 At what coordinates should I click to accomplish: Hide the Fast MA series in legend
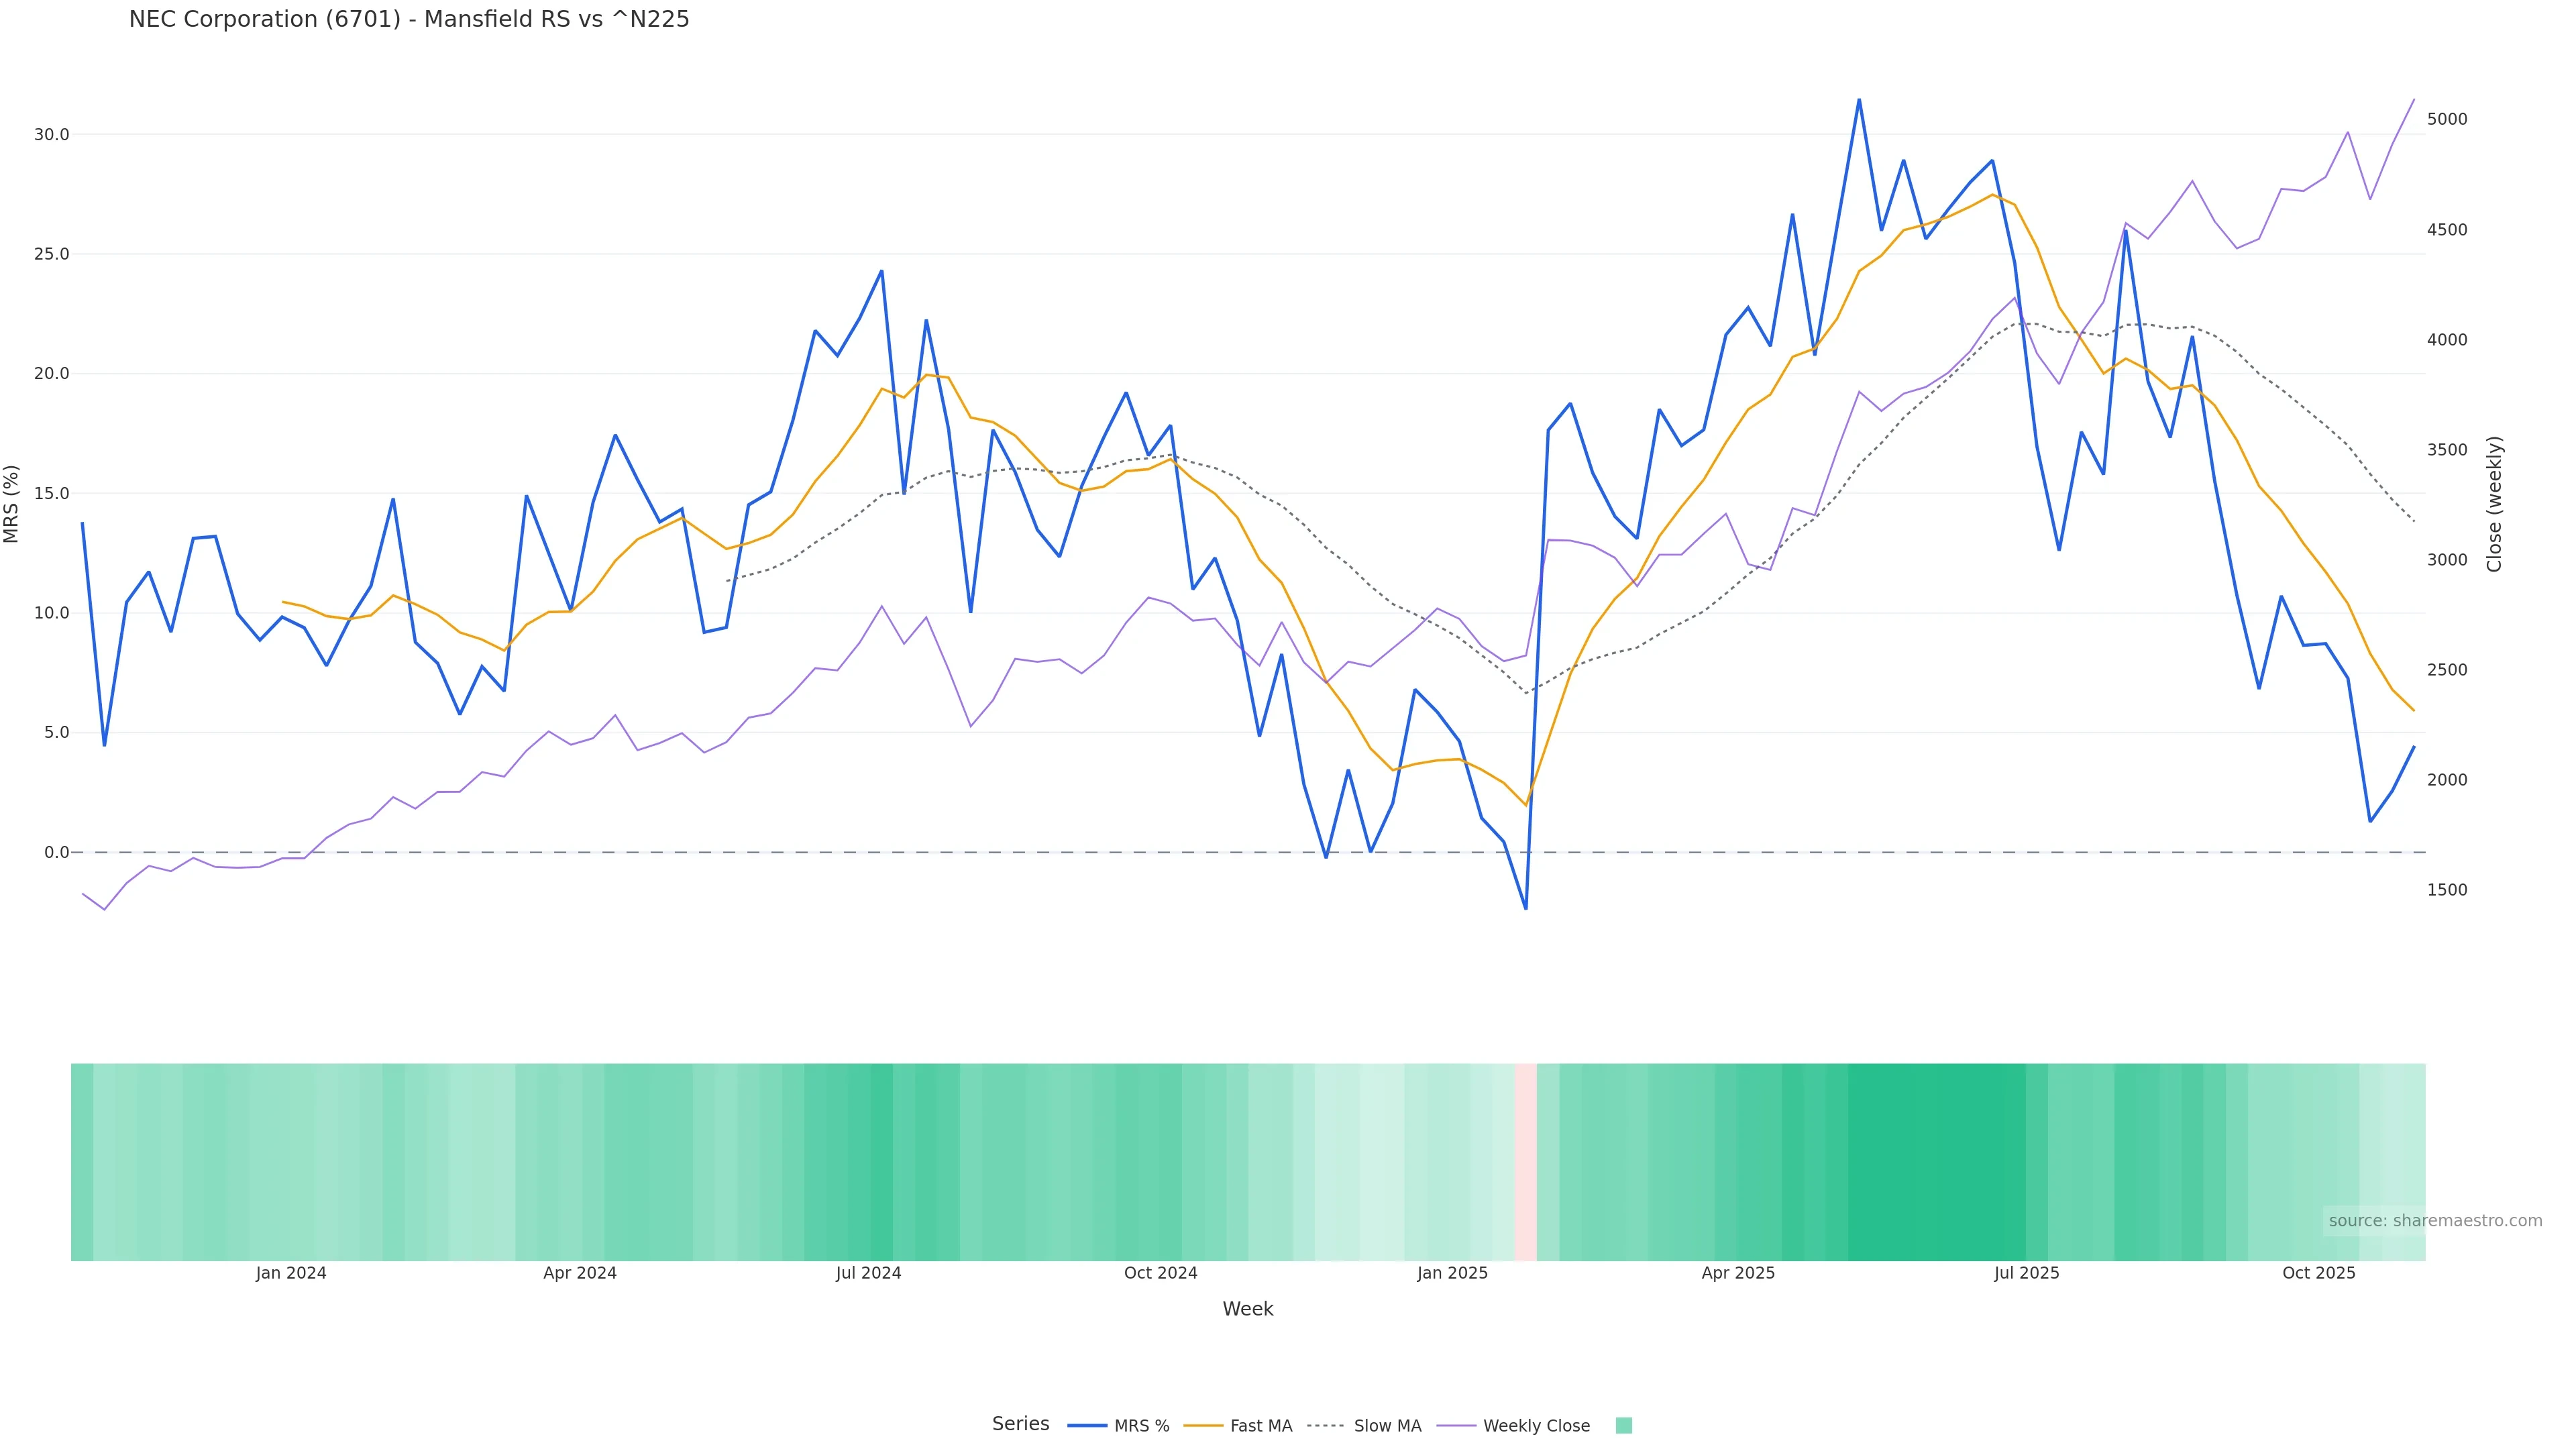tap(1260, 1426)
